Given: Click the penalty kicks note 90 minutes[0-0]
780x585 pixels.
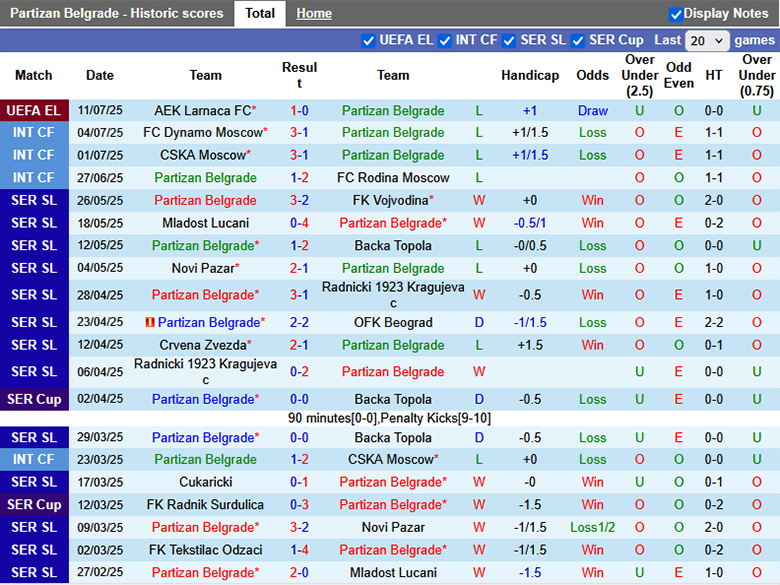Looking at the screenshot, I should (x=390, y=418).
